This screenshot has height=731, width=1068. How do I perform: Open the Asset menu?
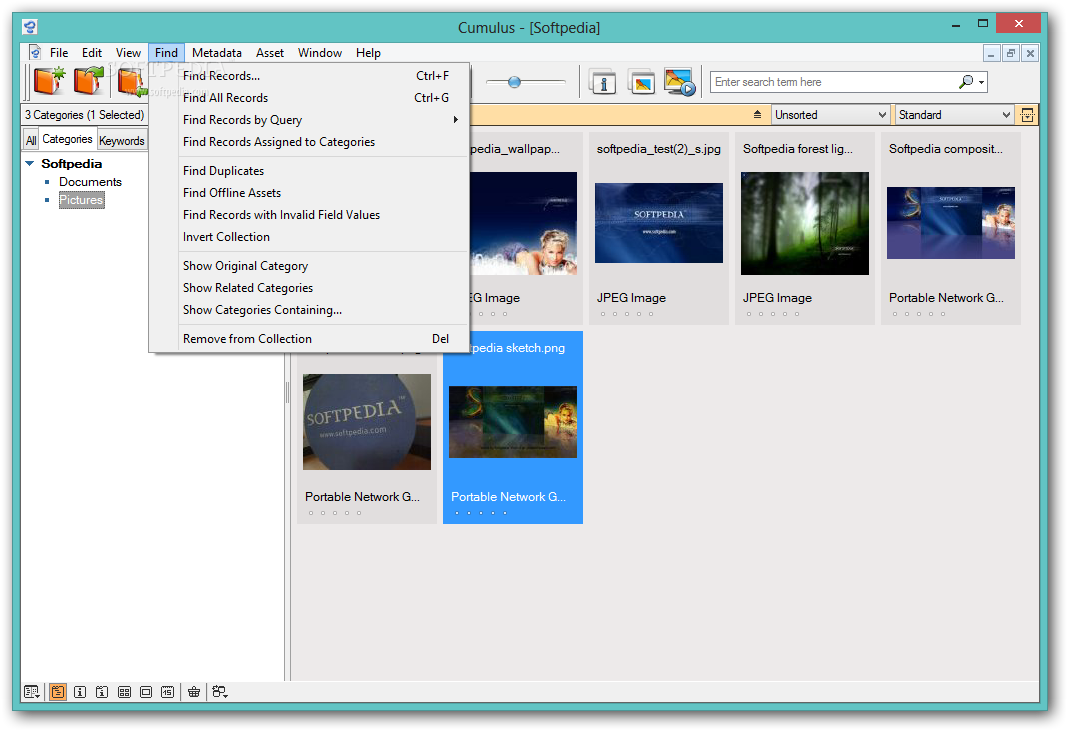click(x=270, y=52)
